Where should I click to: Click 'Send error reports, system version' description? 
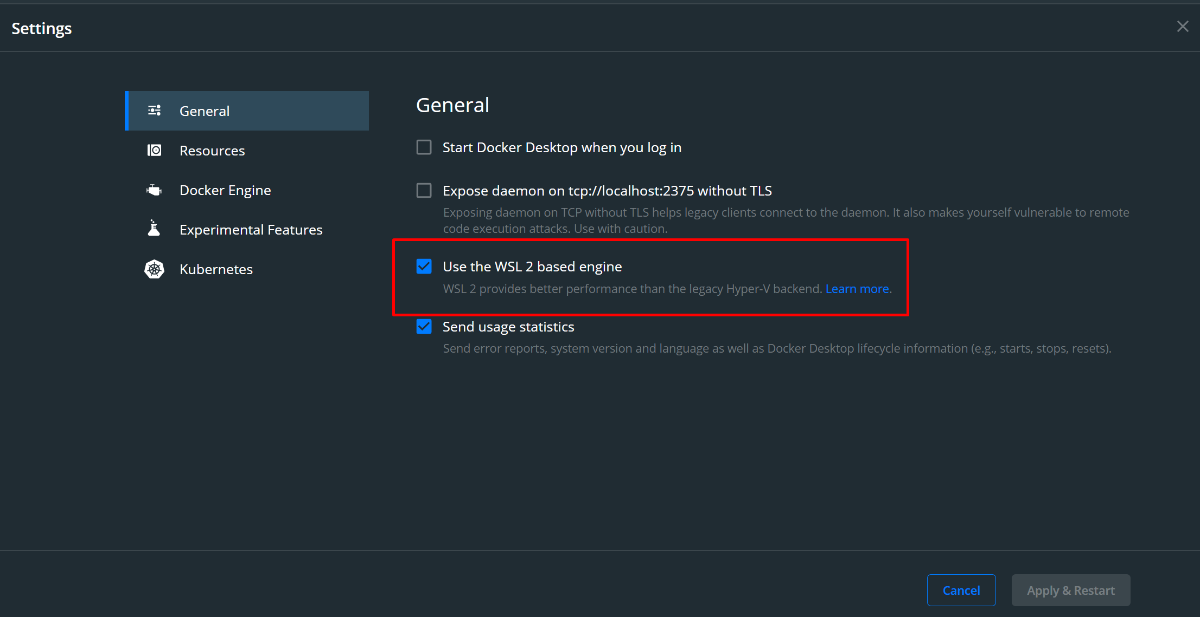pos(777,349)
